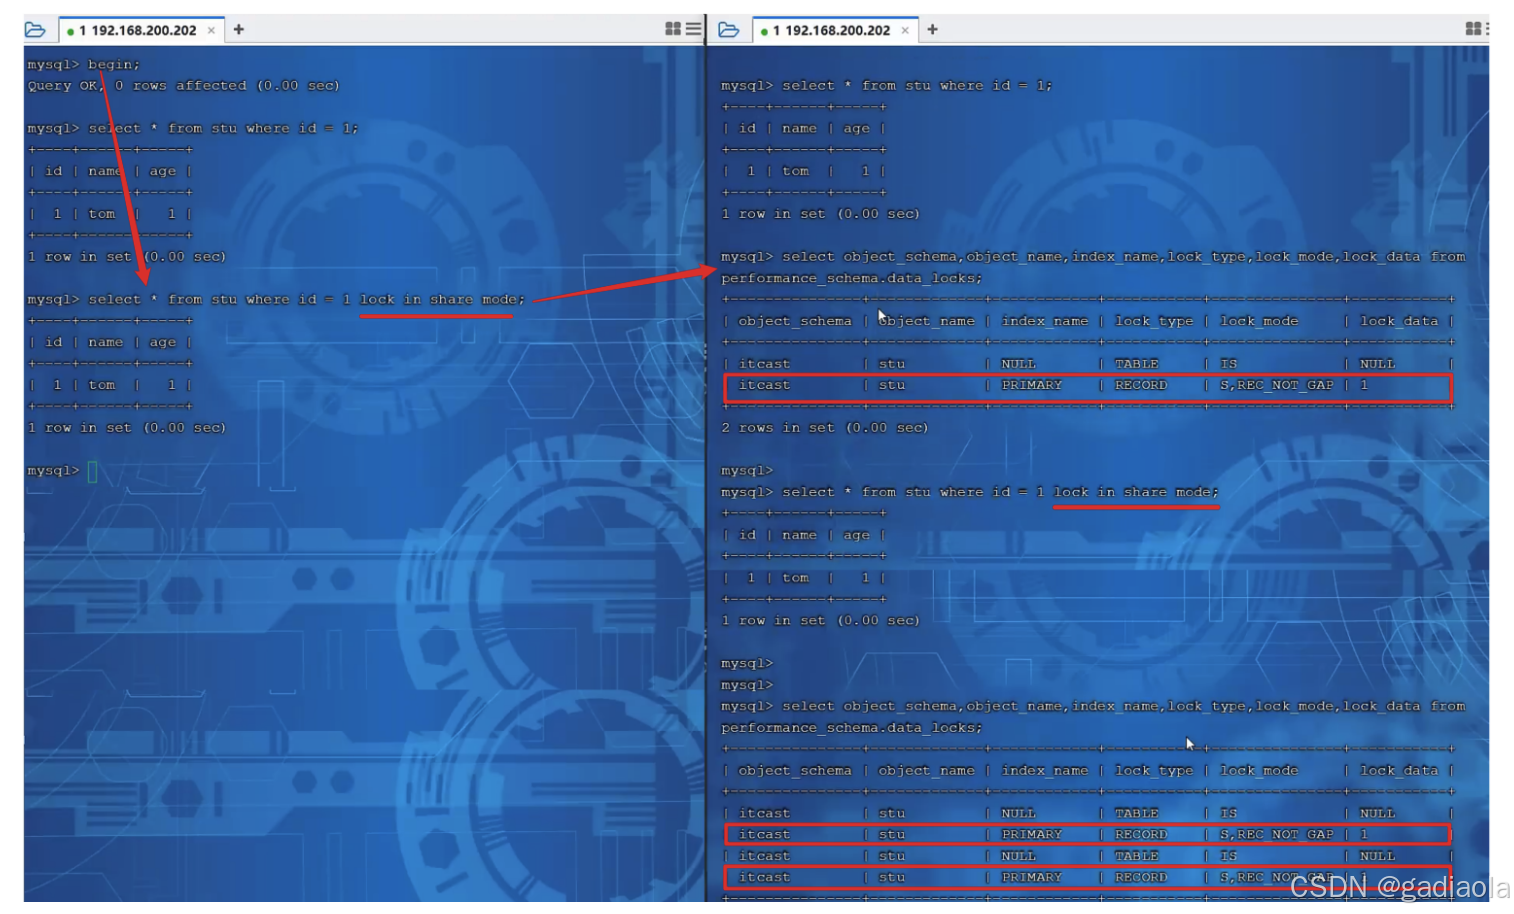Screen dimensions: 1514x914
Task: Open the hamburger menu in left pane
Action: pyautogui.click(x=693, y=29)
